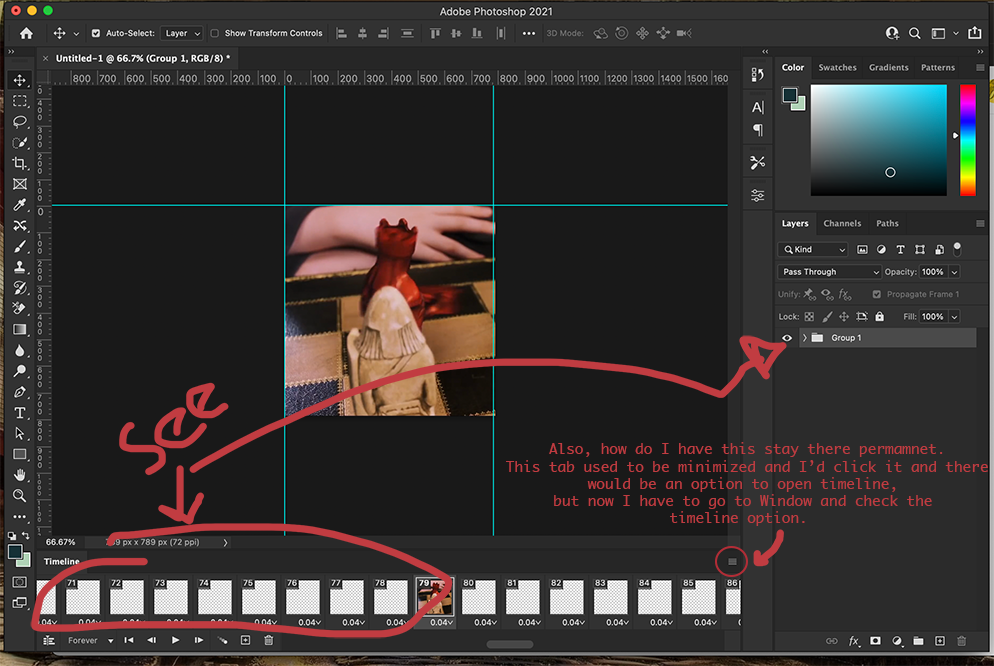The height and width of the screenshot is (666, 994).
Task: Click the Delete selected frames trash button
Action: [267, 639]
